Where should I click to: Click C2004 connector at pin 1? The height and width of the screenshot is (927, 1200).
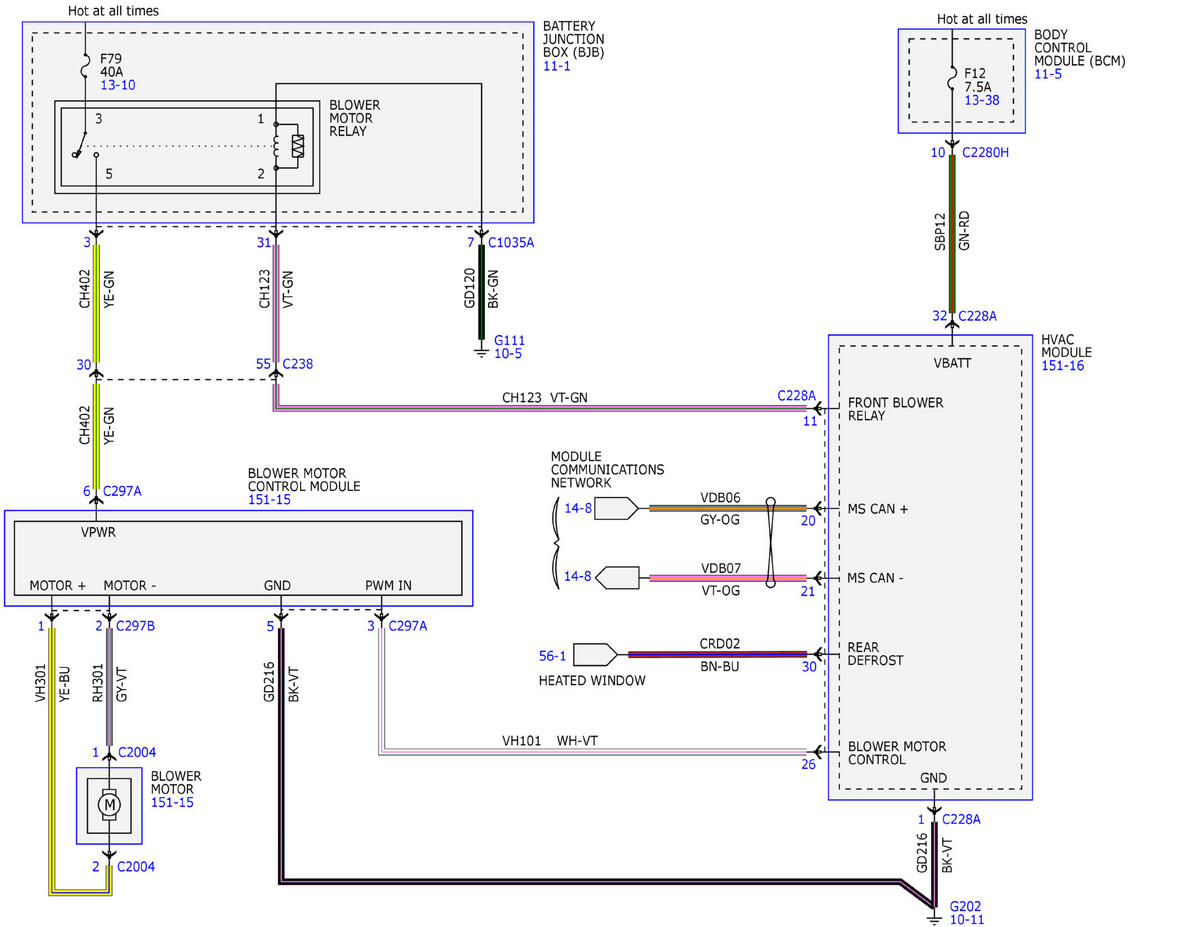(x=137, y=752)
